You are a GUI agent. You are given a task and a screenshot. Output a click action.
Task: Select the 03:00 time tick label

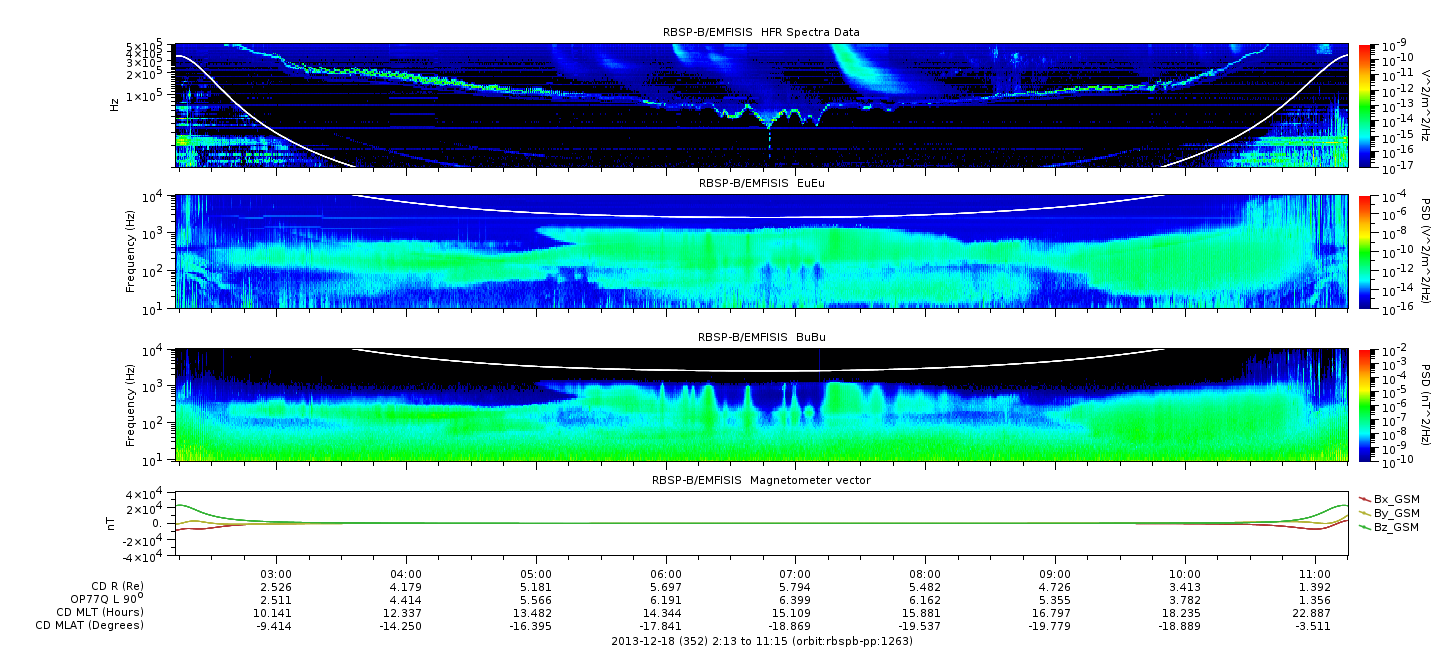tap(276, 574)
